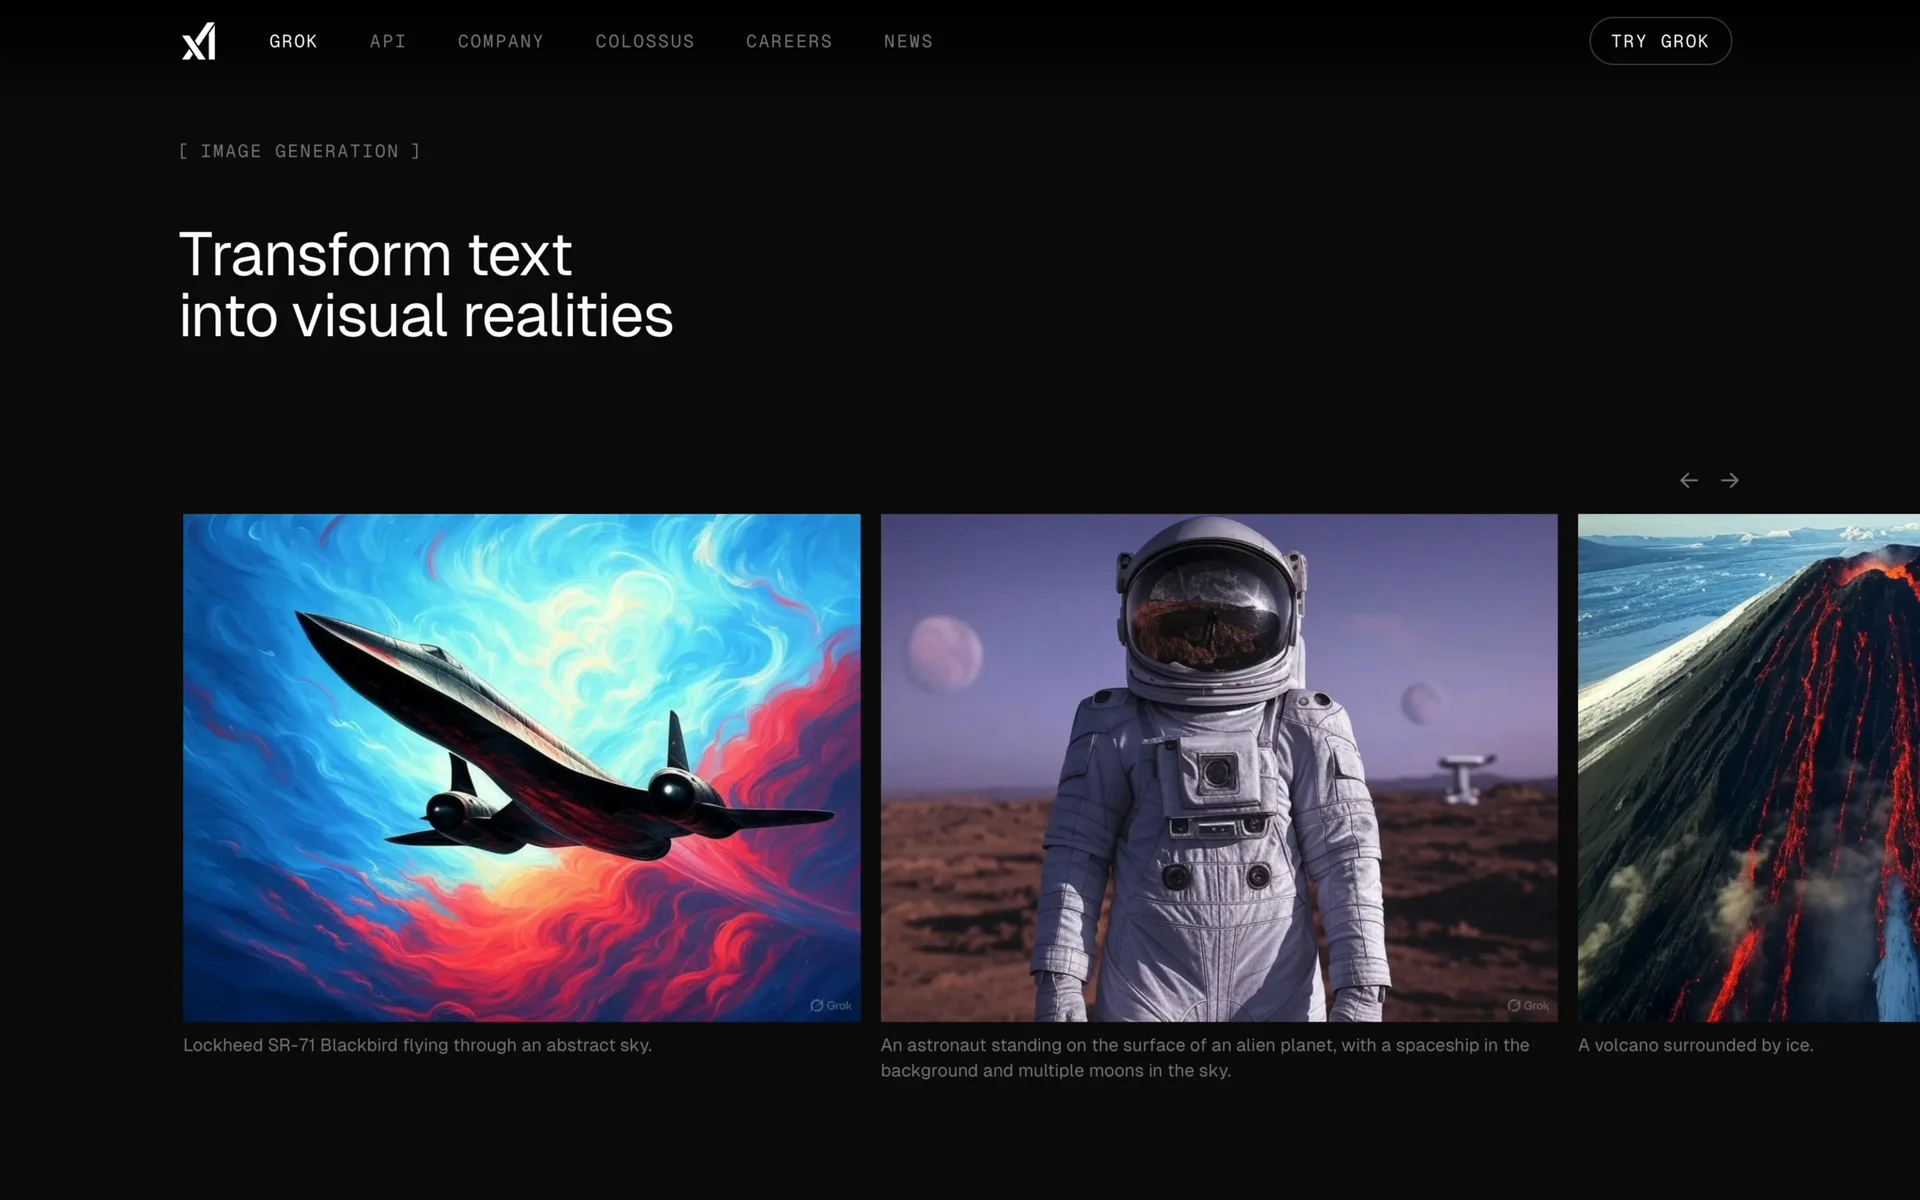1920x1200 pixels.
Task: Open the GROK nav item
Action: [x=293, y=41]
